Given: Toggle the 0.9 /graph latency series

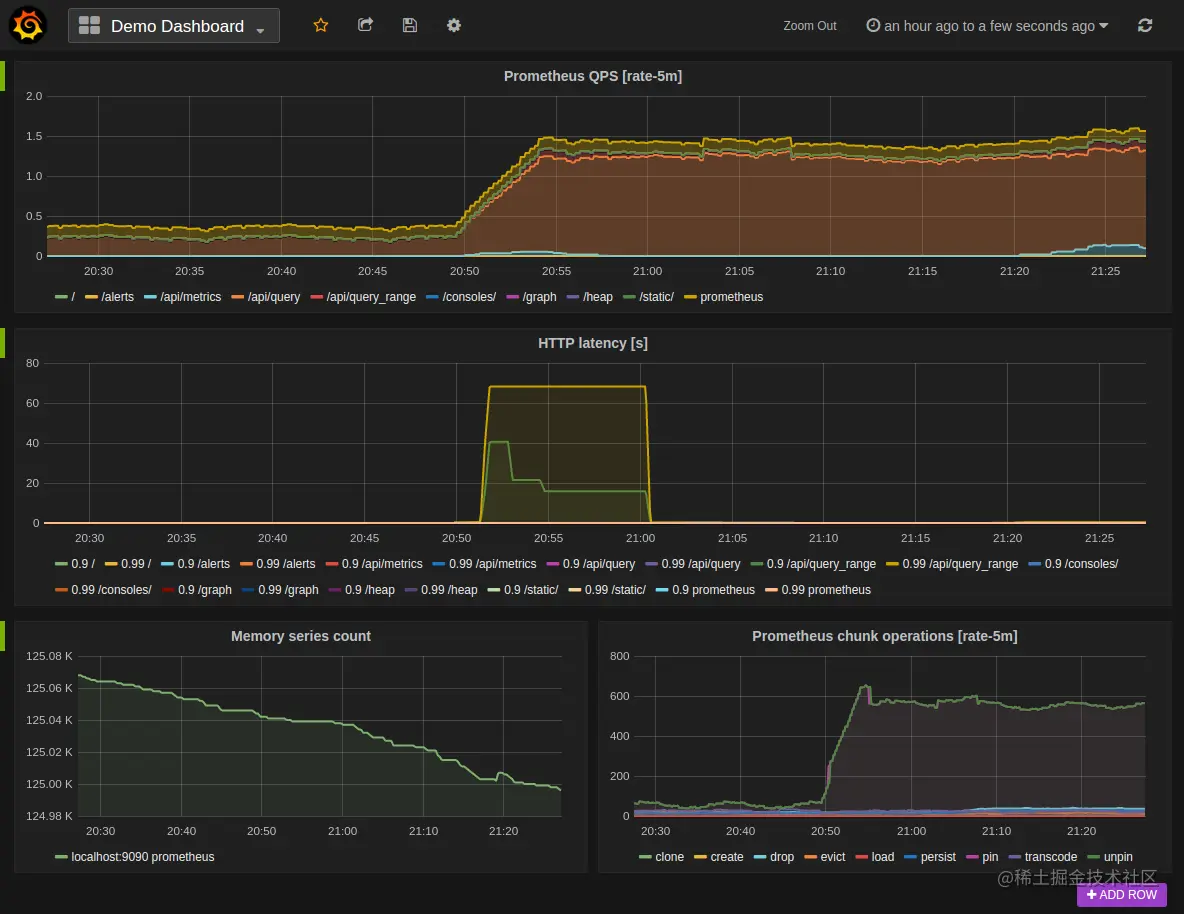Looking at the screenshot, I should click(205, 589).
